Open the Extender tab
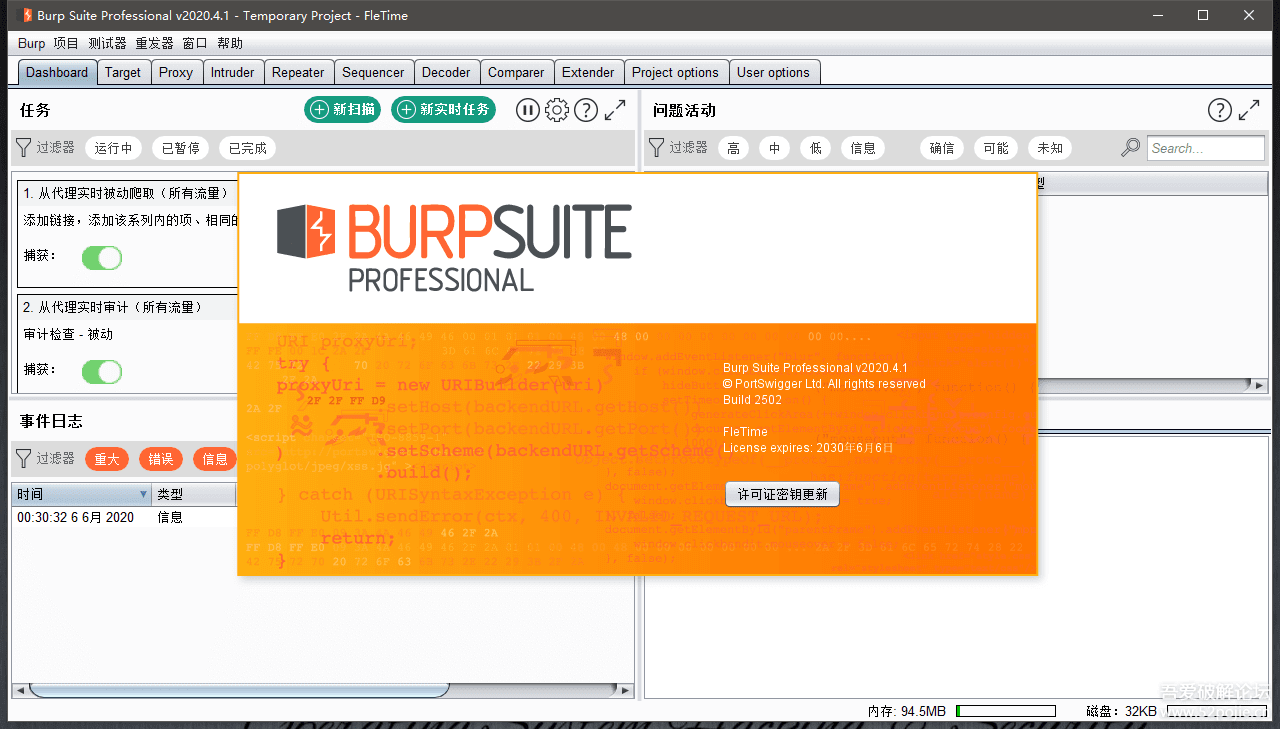 (x=588, y=72)
